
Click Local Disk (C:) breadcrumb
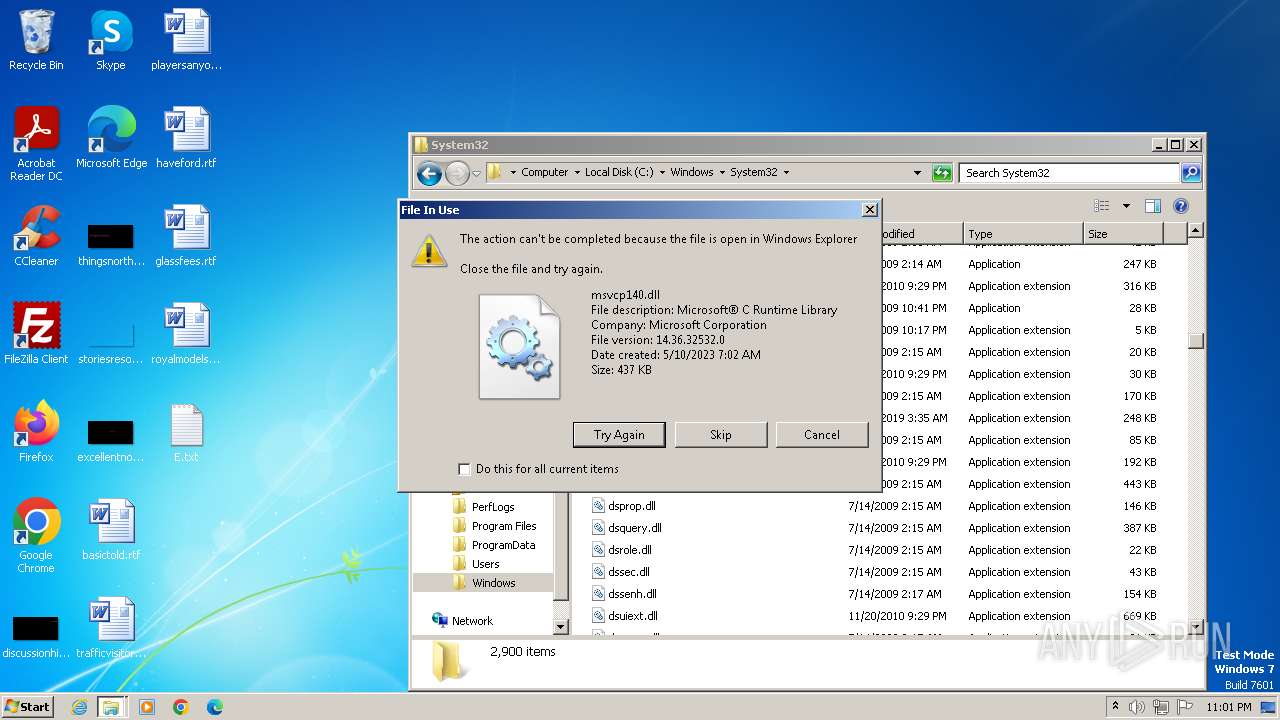click(619, 172)
